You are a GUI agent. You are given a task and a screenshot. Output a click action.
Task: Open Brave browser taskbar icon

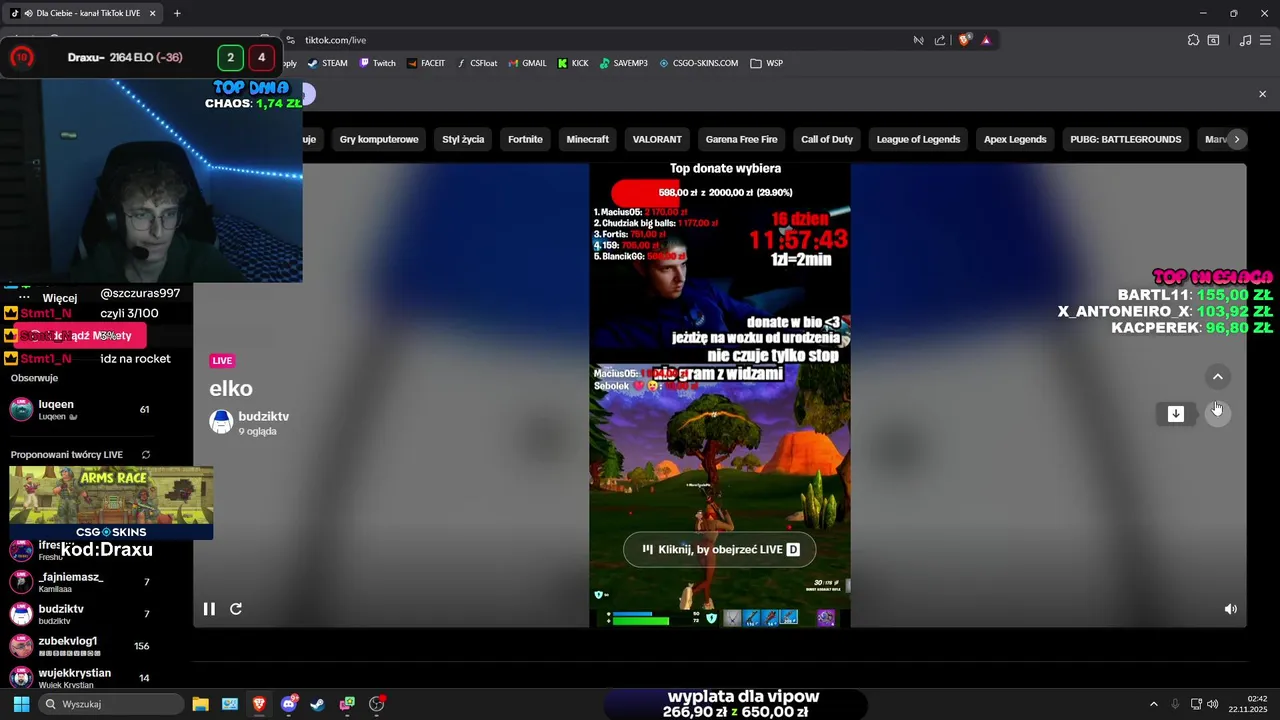pyautogui.click(x=259, y=704)
